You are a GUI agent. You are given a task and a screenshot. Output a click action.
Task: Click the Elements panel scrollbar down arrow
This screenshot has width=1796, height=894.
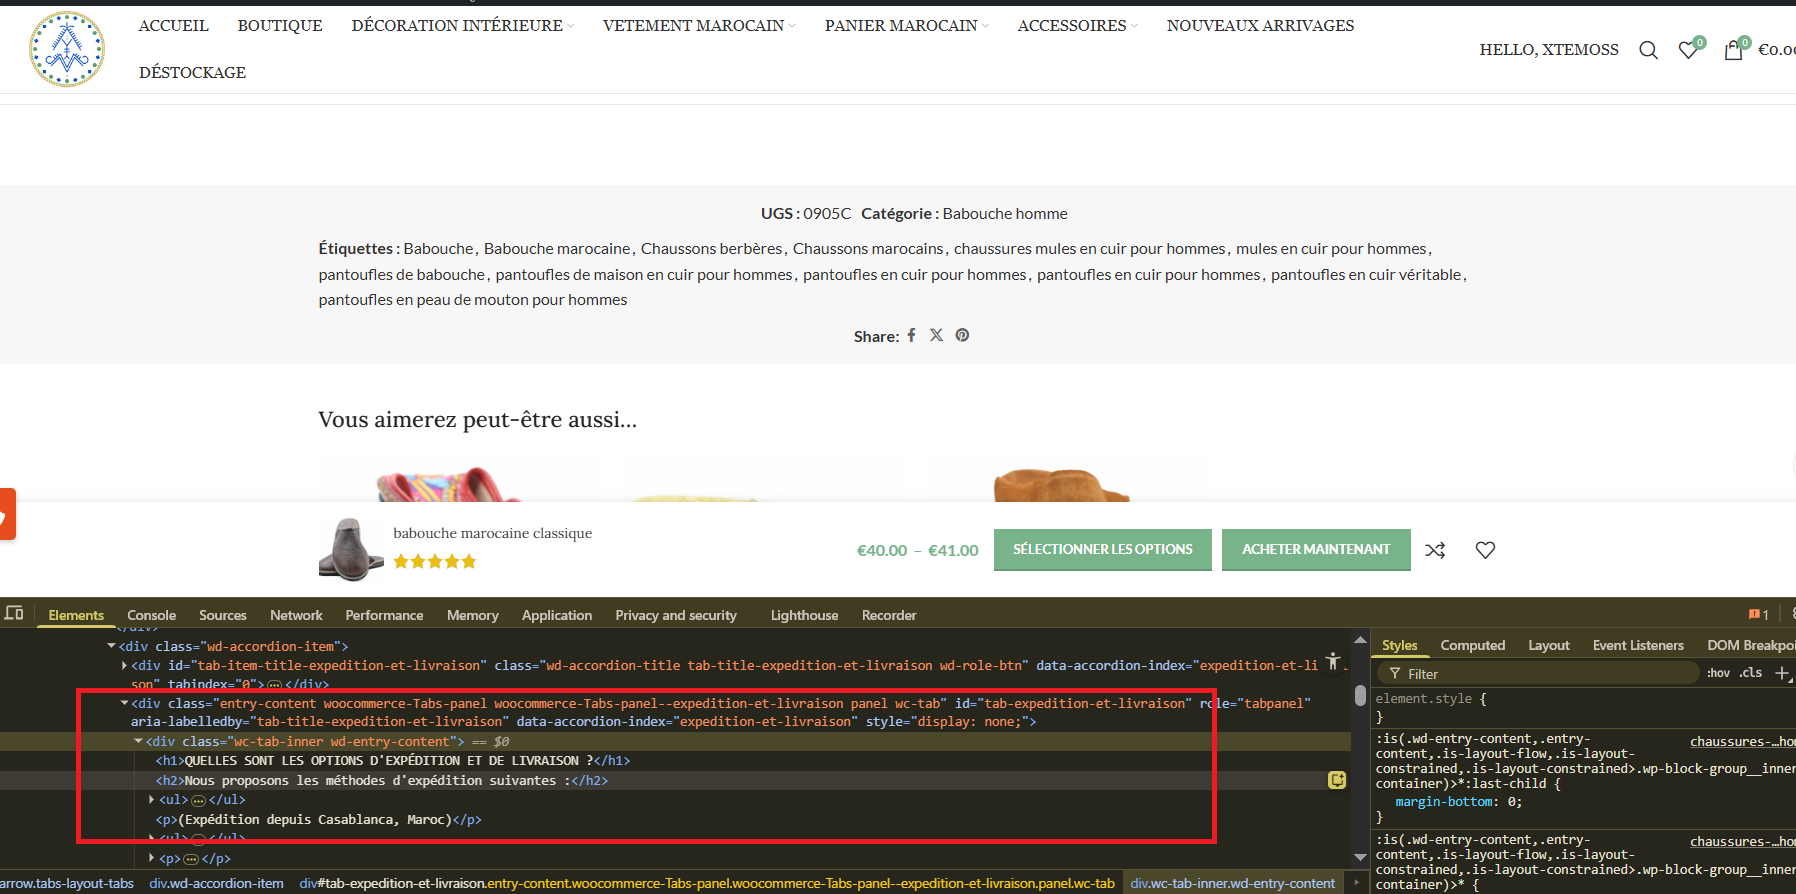(1360, 857)
